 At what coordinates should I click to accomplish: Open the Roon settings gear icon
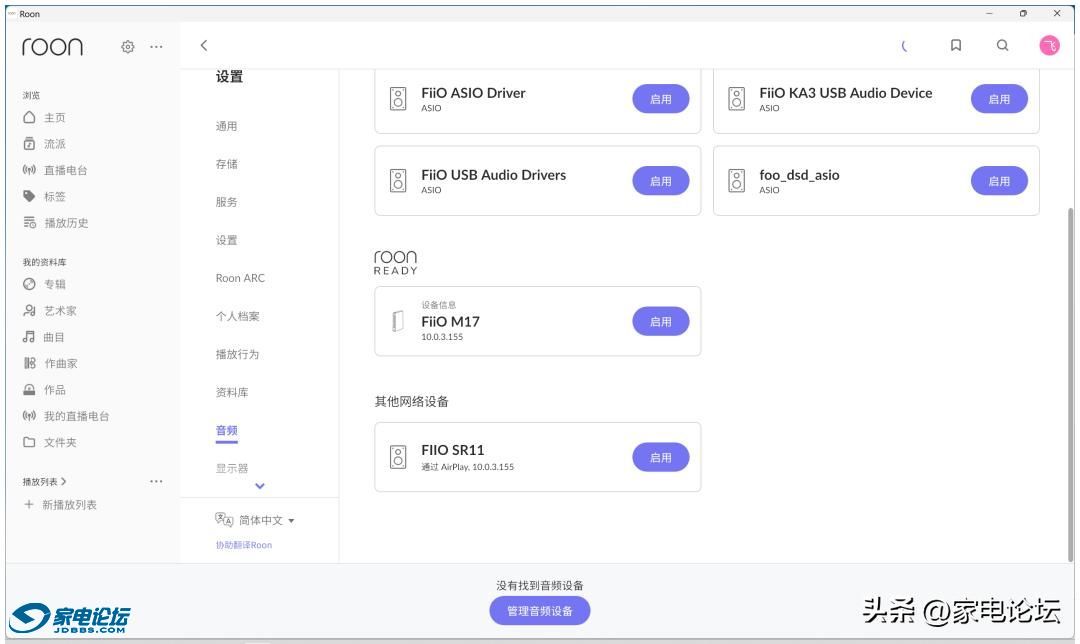pos(127,47)
